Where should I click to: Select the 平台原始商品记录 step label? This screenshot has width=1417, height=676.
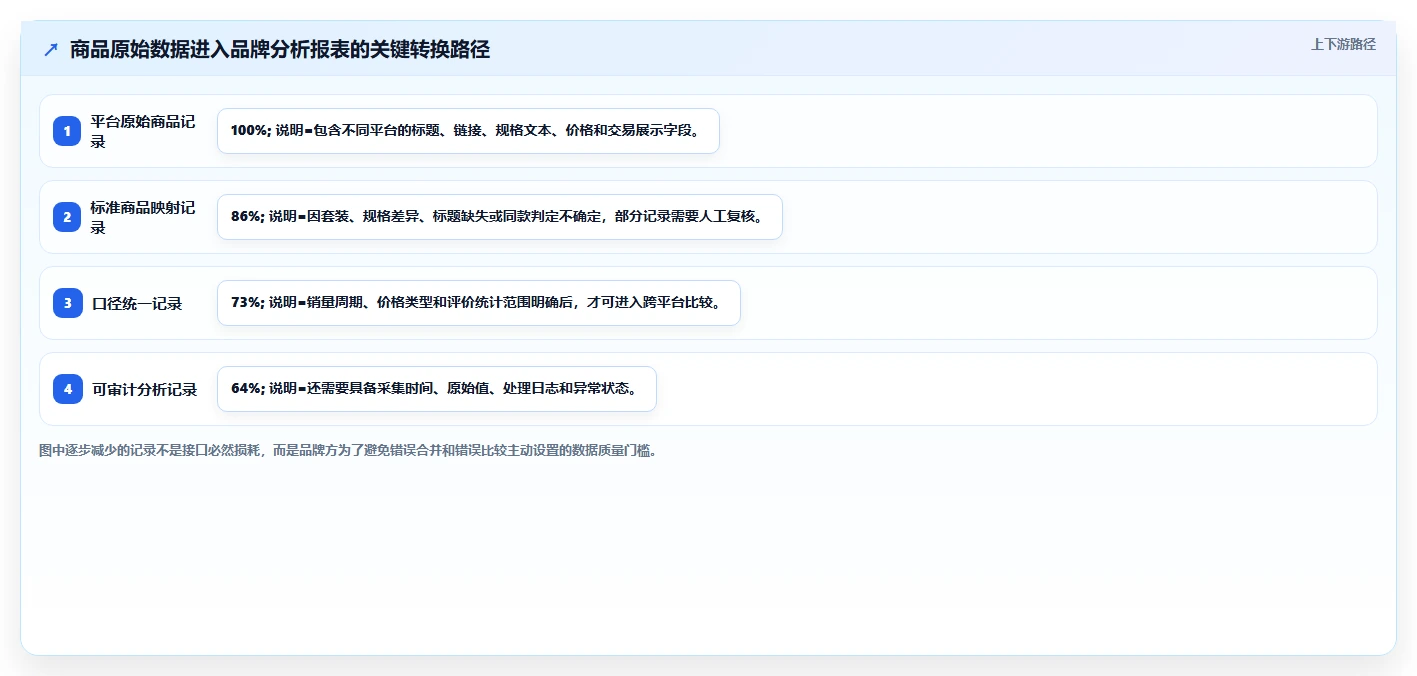pos(143,131)
